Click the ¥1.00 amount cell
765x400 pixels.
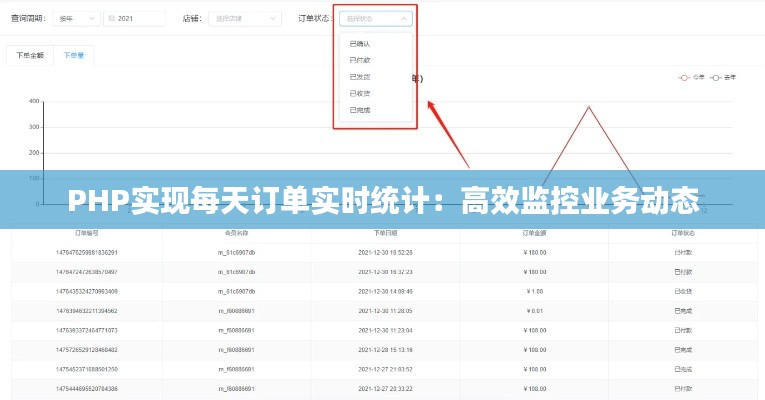(x=535, y=292)
